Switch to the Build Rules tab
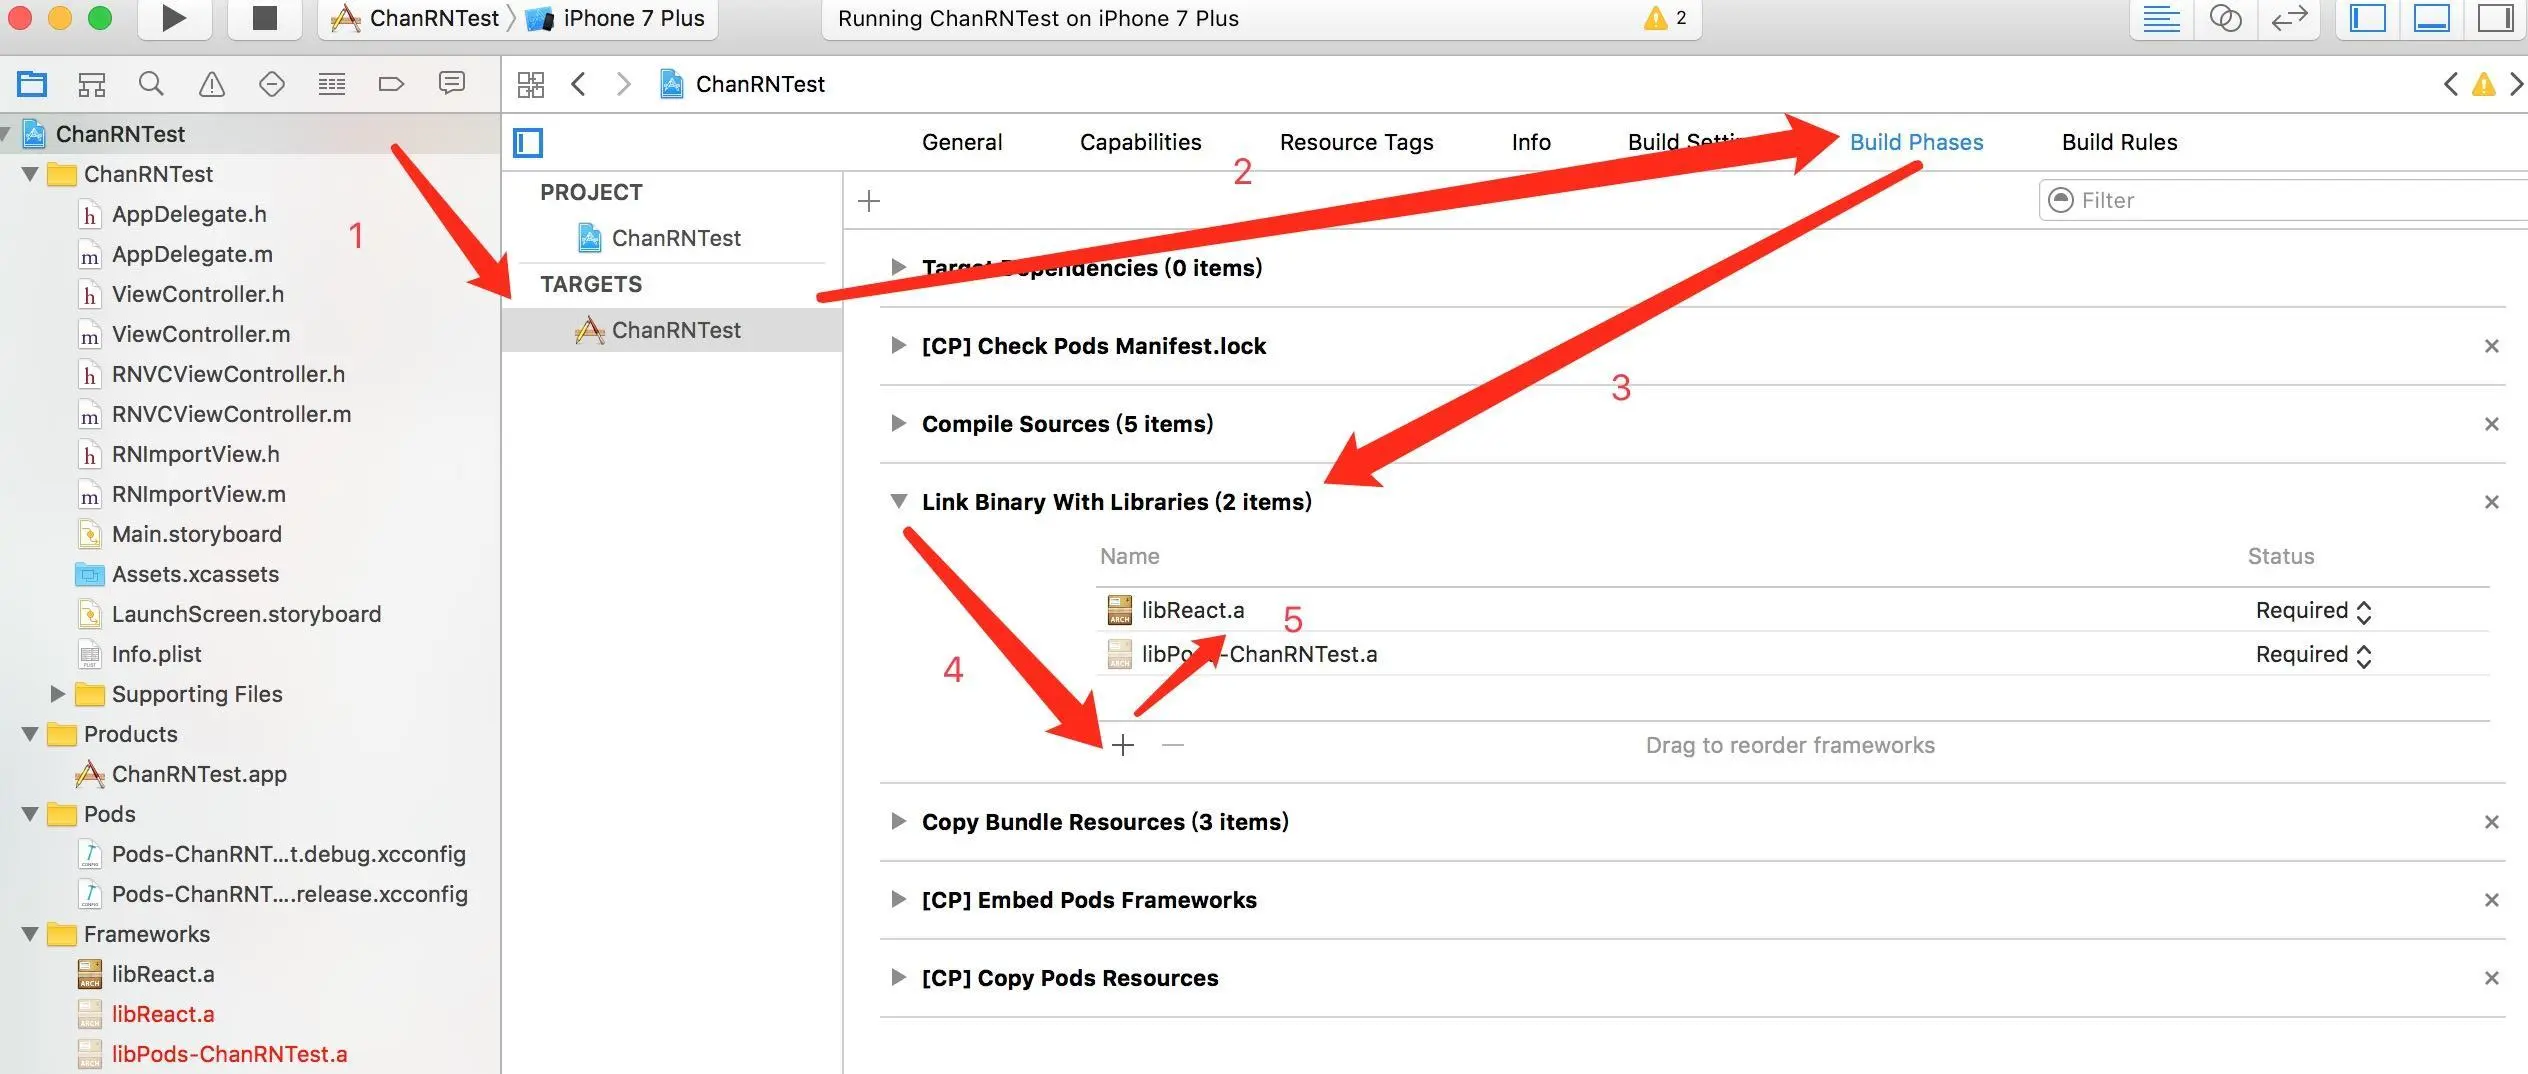2528x1074 pixels. pyautogui.click(x=2120, y=142)
